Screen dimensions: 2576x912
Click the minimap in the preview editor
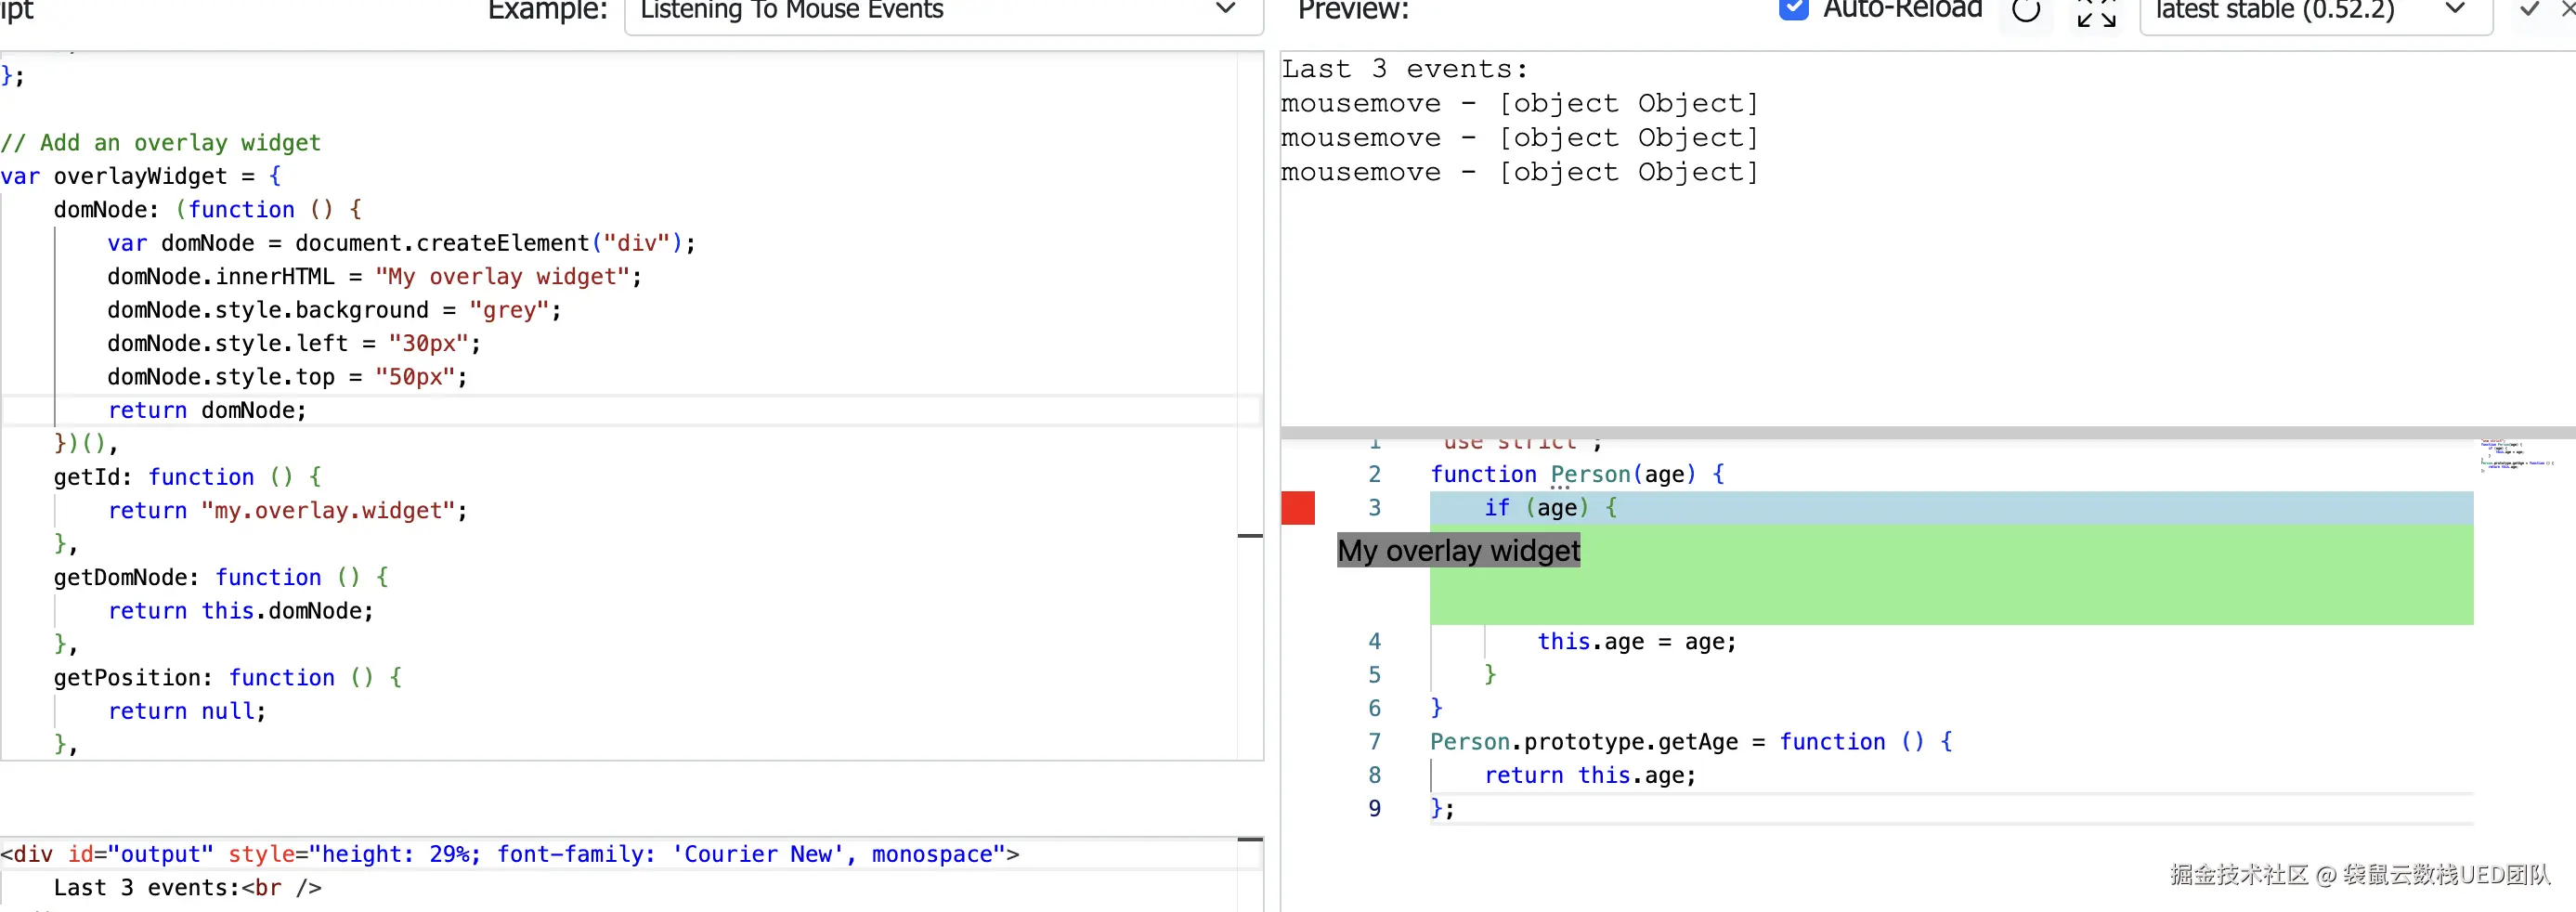pyautogui.click(x=2516, y=455)
